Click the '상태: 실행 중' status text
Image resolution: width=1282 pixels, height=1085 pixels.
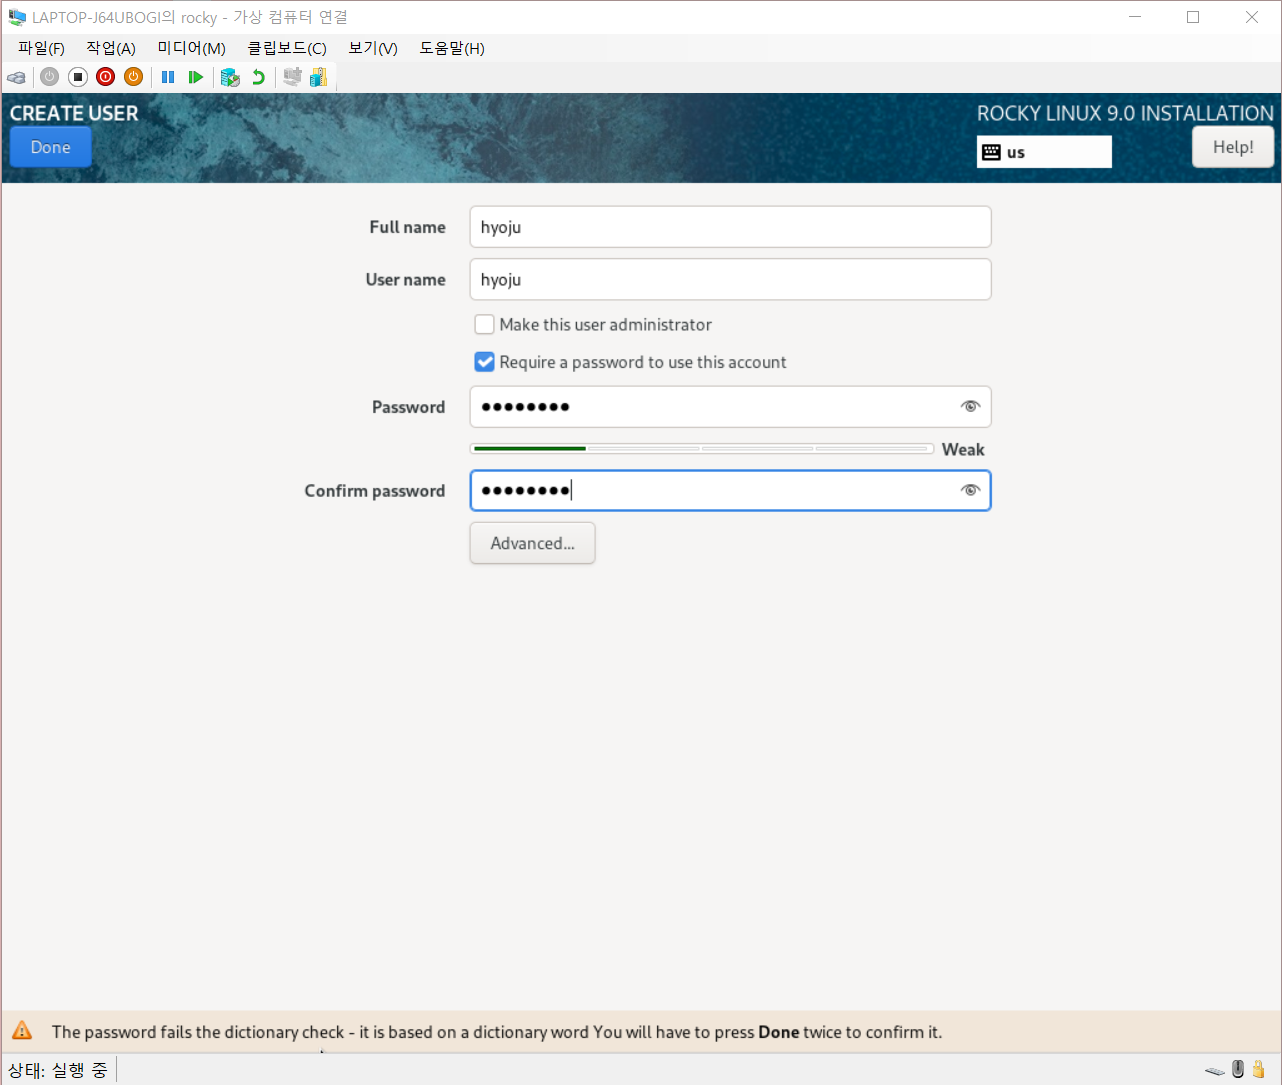click(x=58, y=1070)
